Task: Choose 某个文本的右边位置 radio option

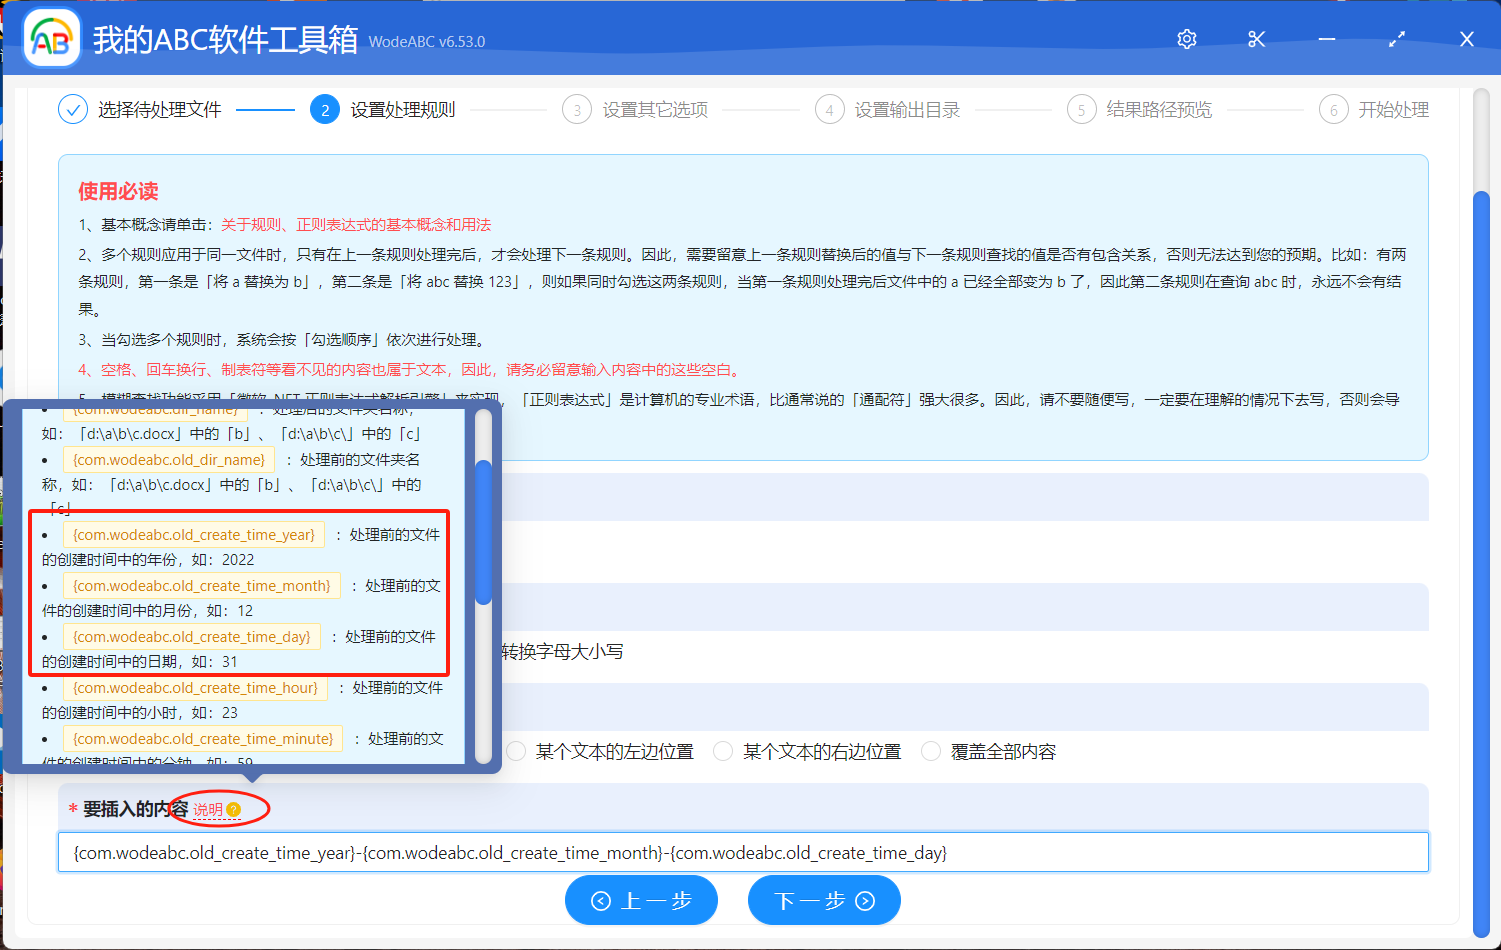Action: 723,751
